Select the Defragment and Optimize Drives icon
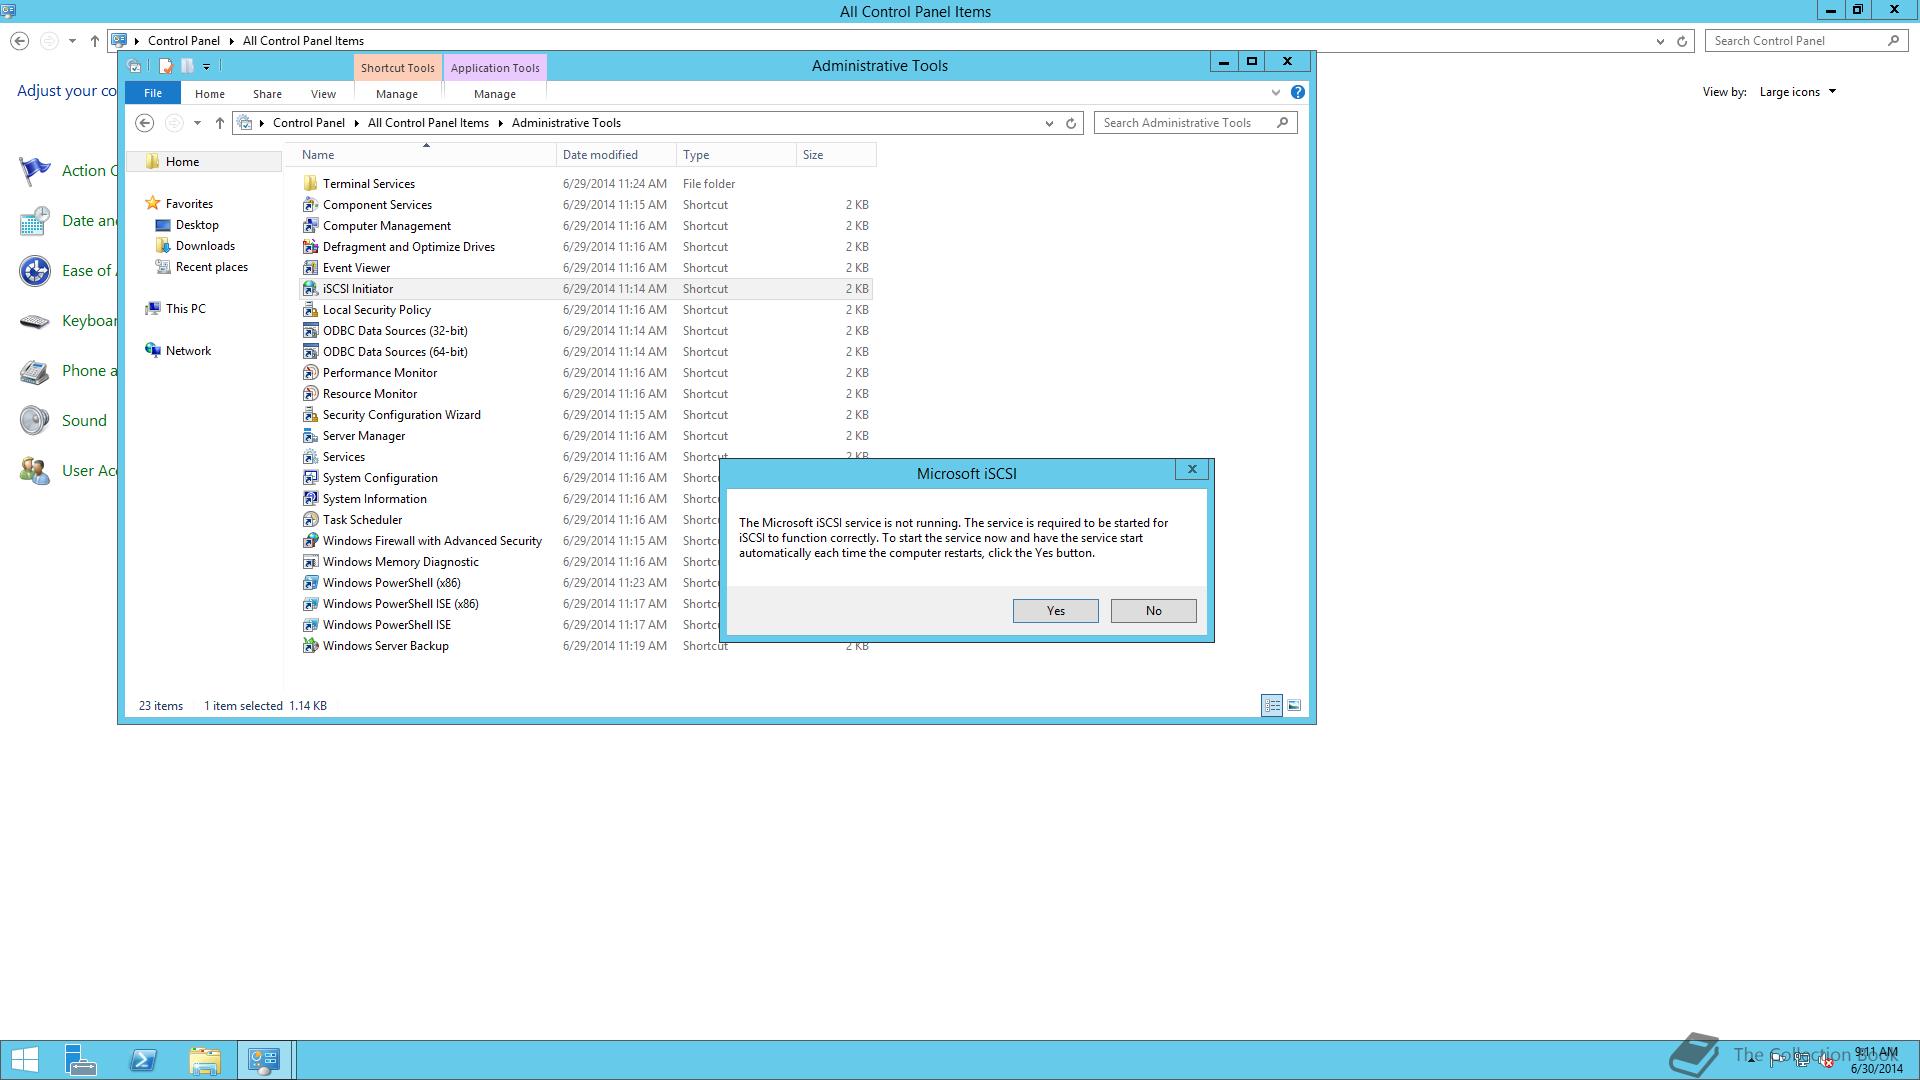Image resolution: width=1920 pixels, height=1080 pixels. pyautogui.click(x=310, y=246)
